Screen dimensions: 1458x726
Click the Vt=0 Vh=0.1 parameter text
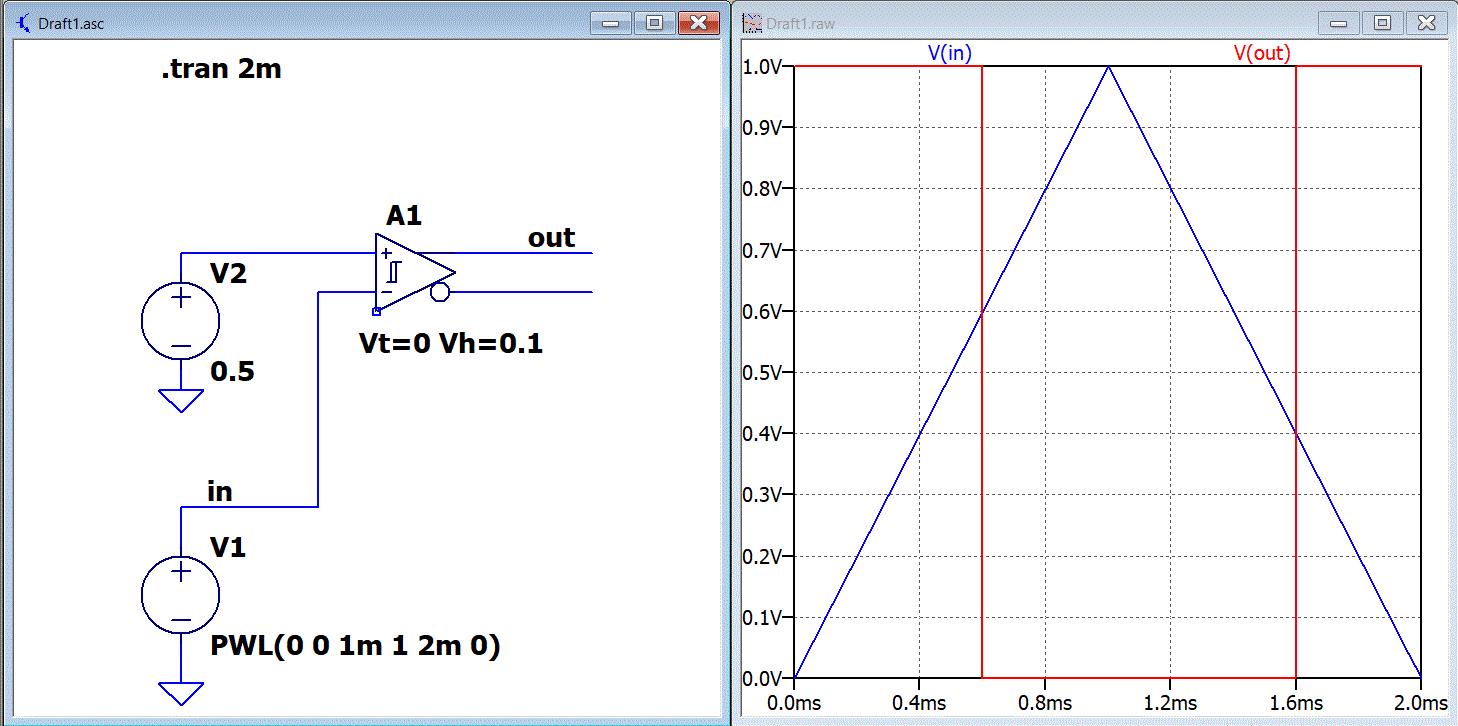tap(451, 344)
